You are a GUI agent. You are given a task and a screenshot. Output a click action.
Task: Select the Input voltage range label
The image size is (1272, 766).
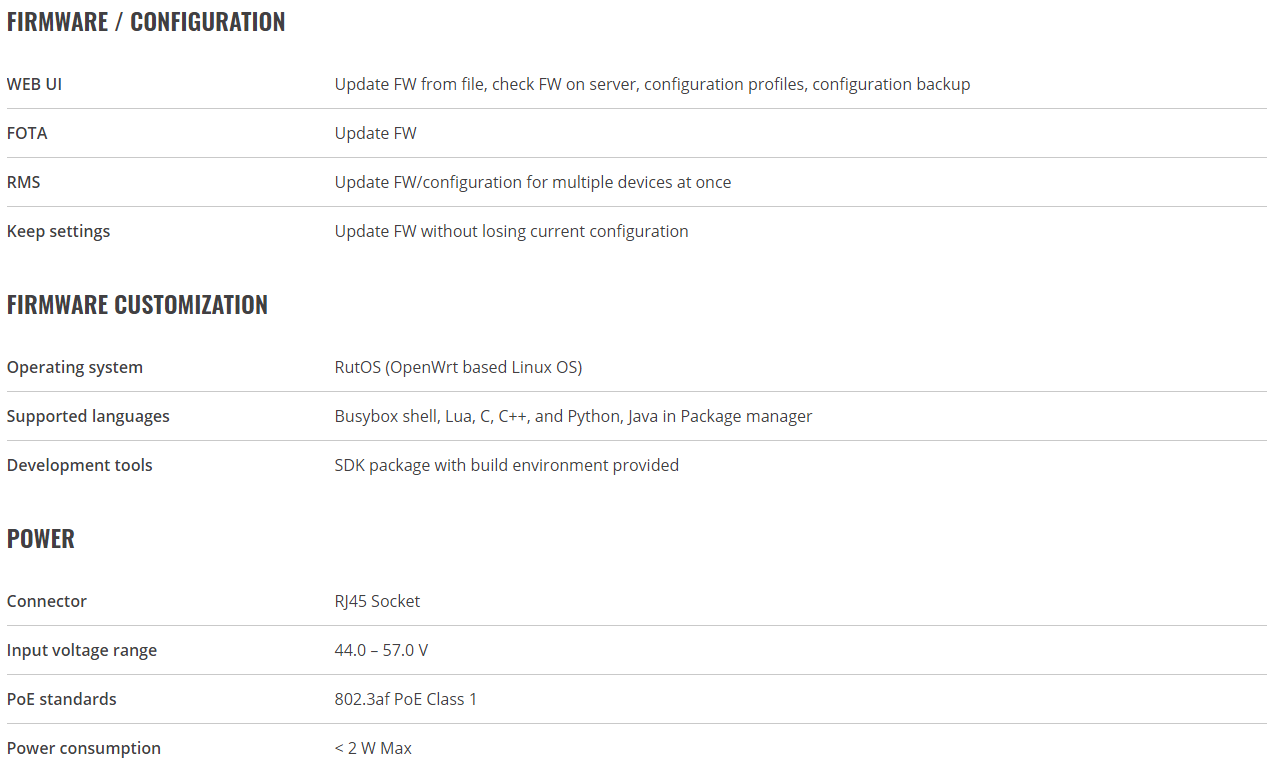coord(82,651)
